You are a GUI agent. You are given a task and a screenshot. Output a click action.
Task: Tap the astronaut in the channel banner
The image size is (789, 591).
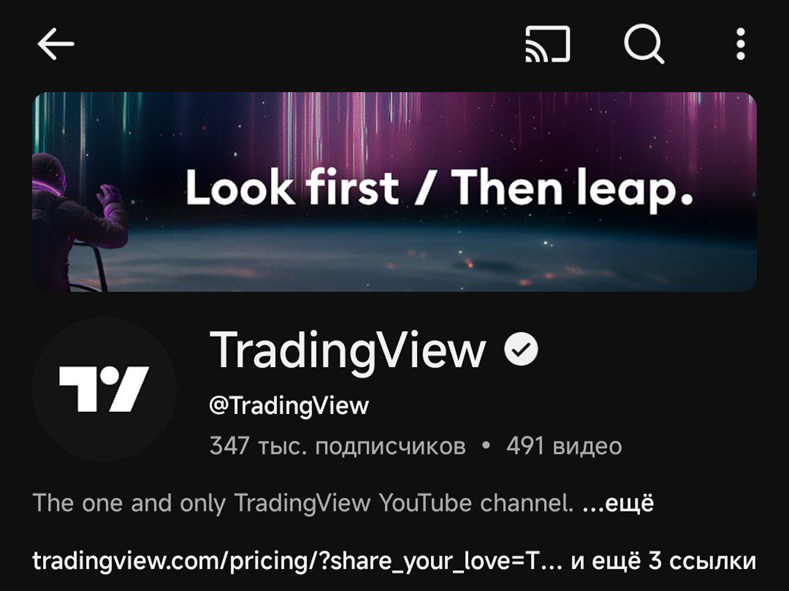[x=75, y=221]
